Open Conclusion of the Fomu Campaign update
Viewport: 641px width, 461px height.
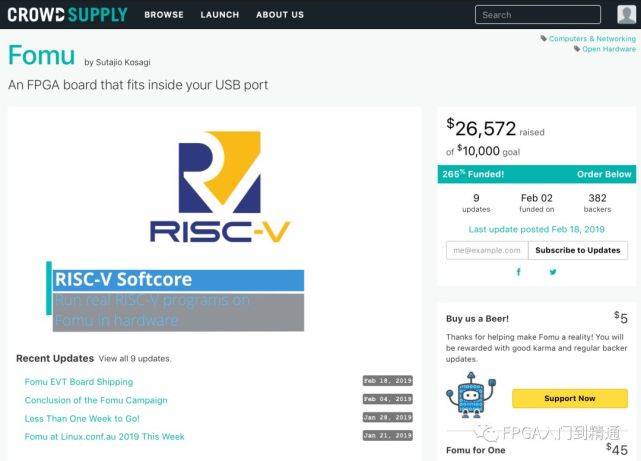96,400
